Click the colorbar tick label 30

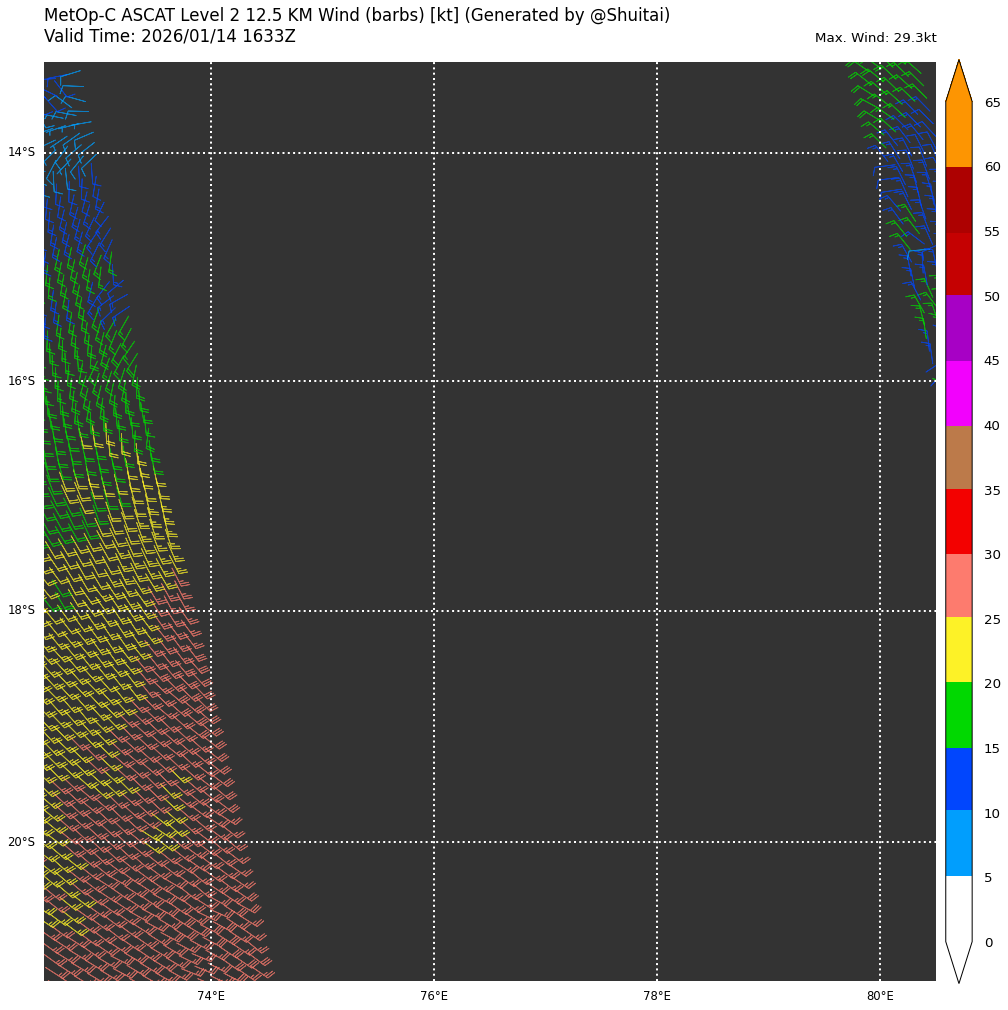point(992,555)
